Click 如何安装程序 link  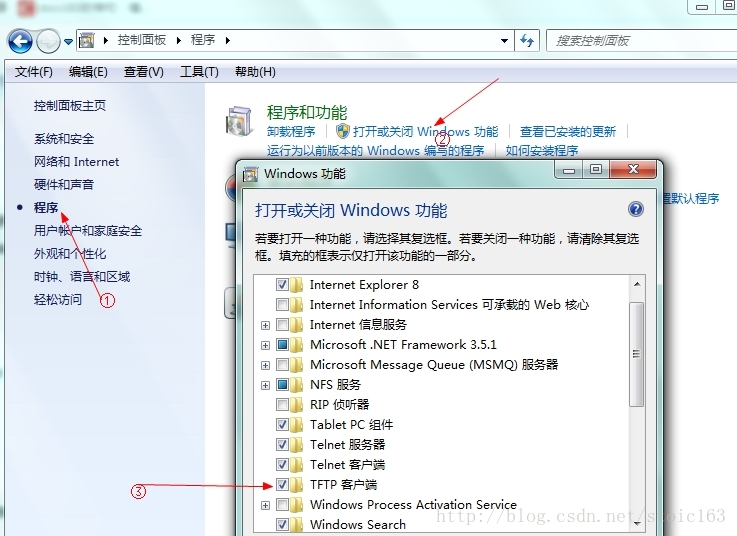click(x=542, y=150)
